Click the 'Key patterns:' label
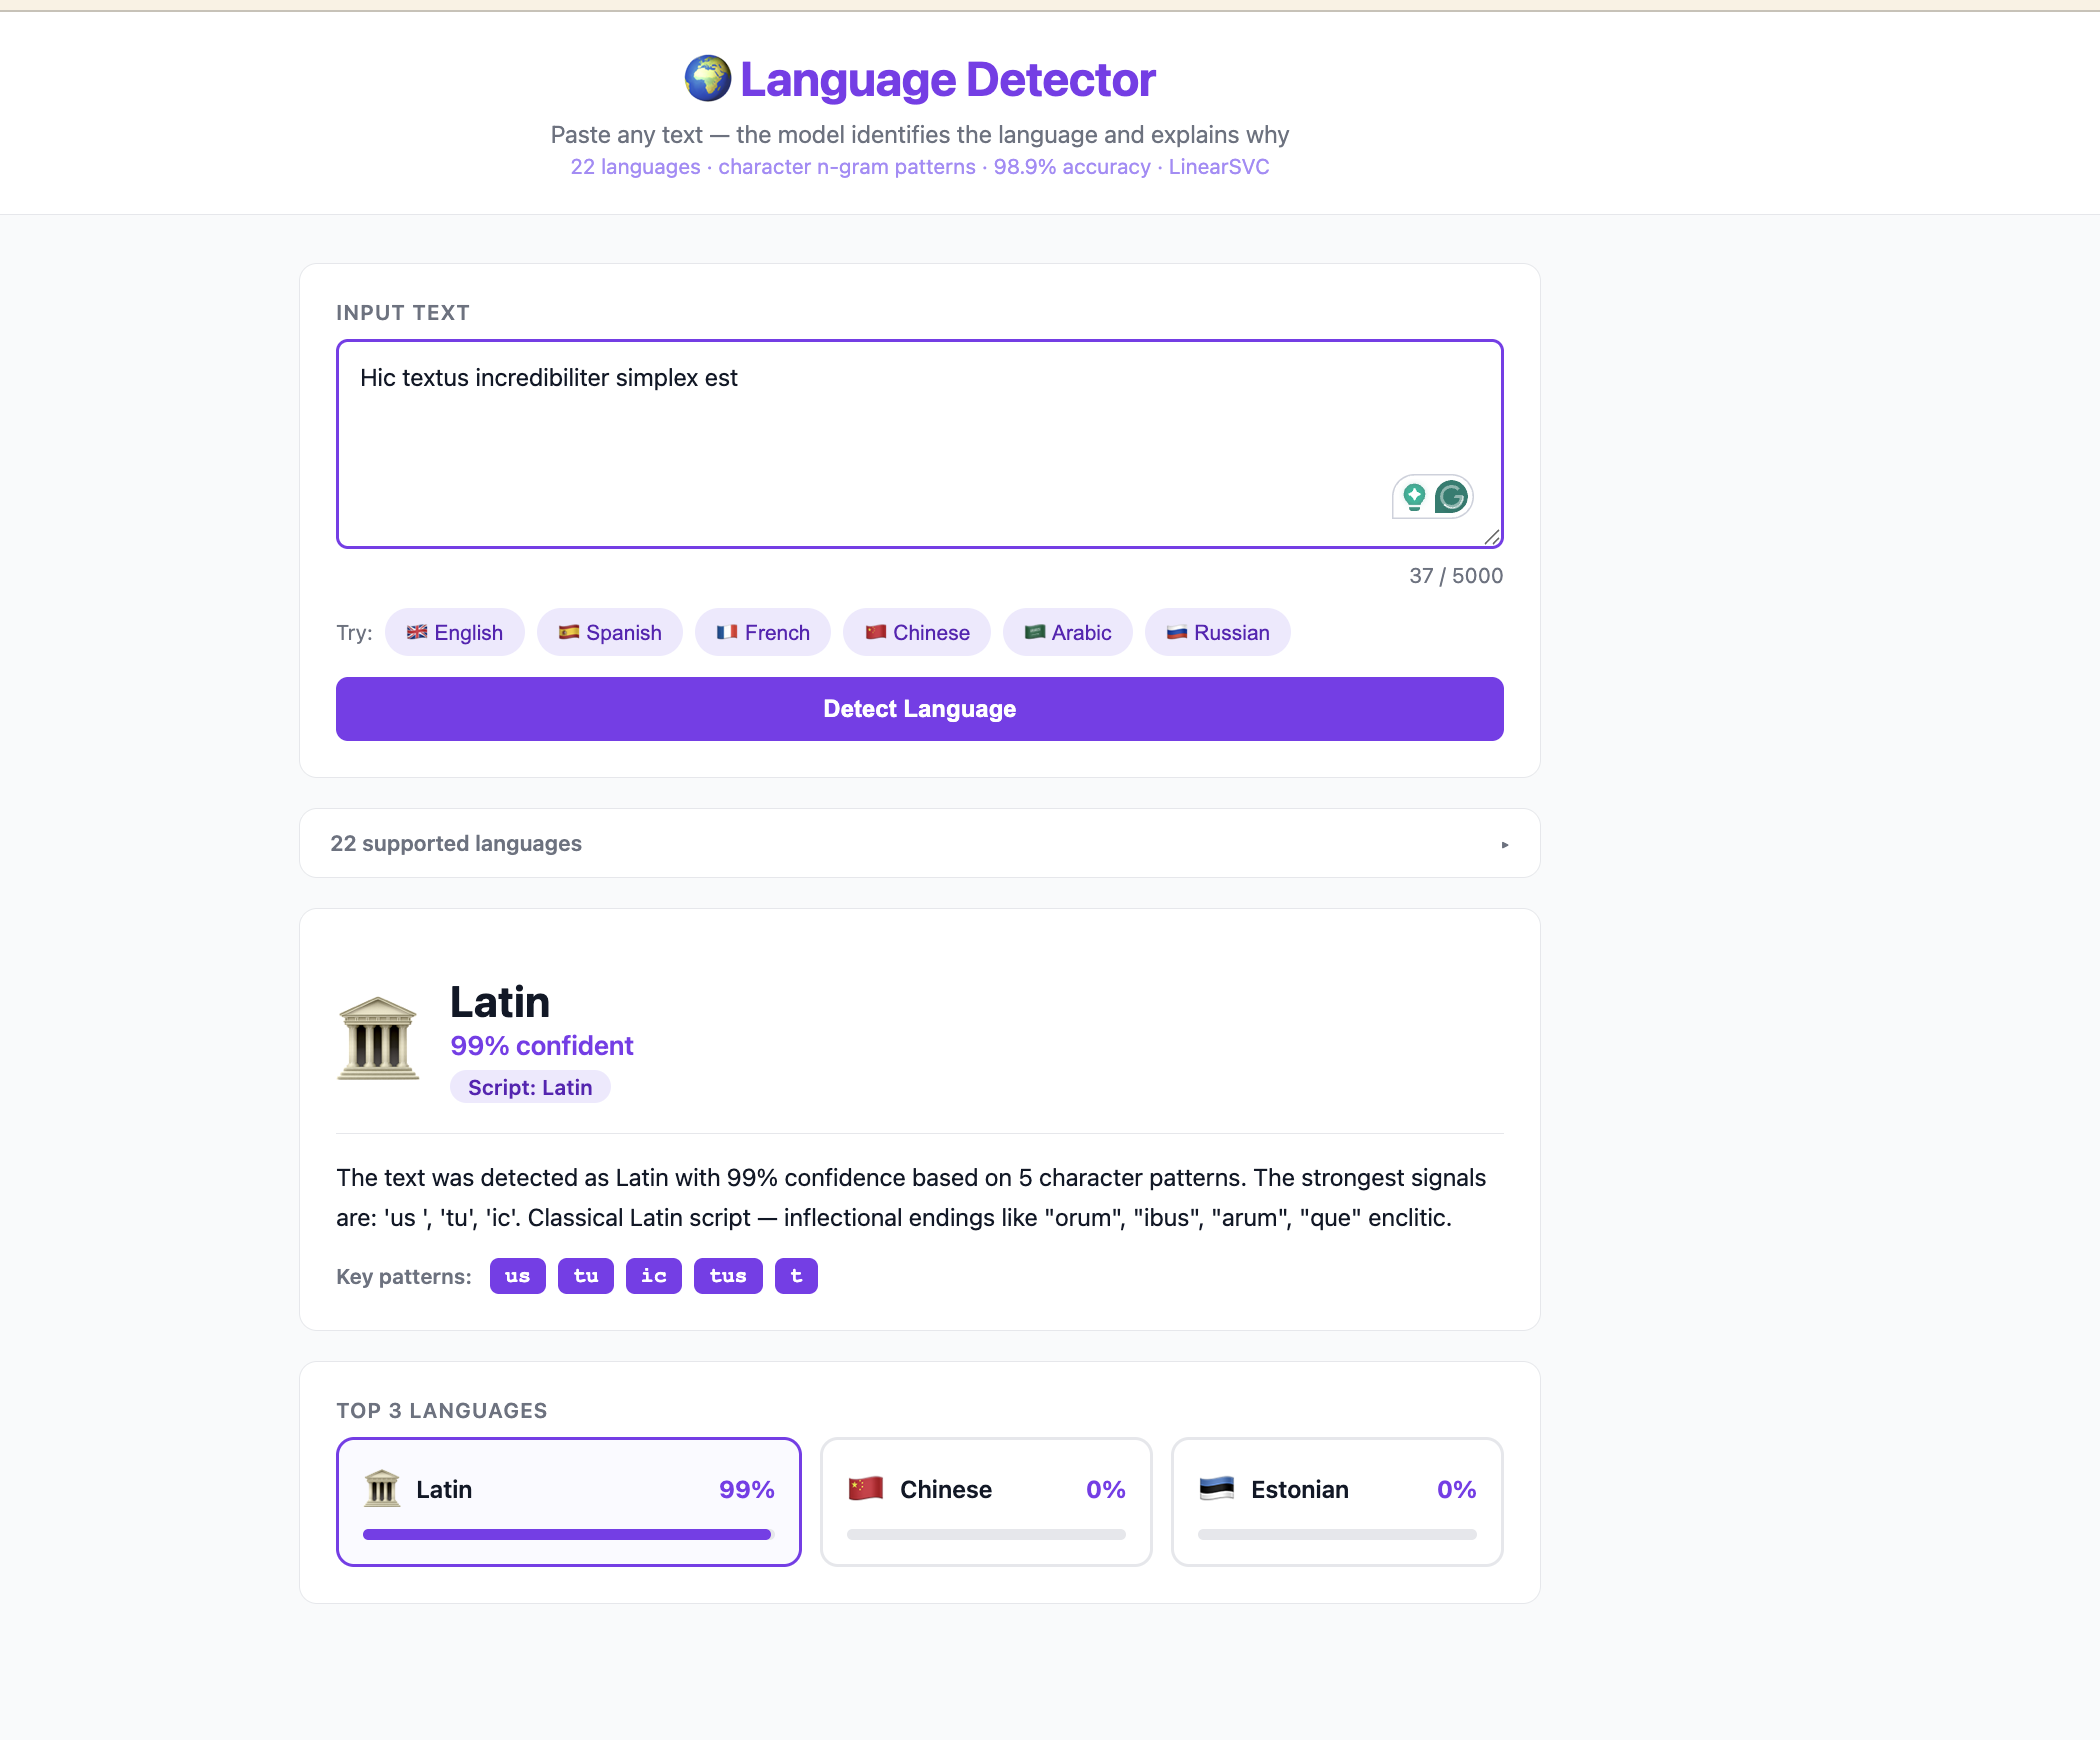This screenshot has width=2100, height=1740. (404, 1276)
